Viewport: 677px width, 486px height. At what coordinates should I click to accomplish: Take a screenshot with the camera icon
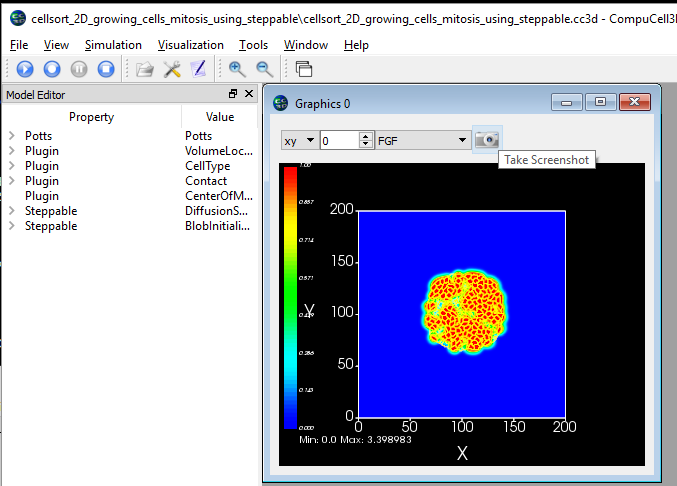(487, 140)
